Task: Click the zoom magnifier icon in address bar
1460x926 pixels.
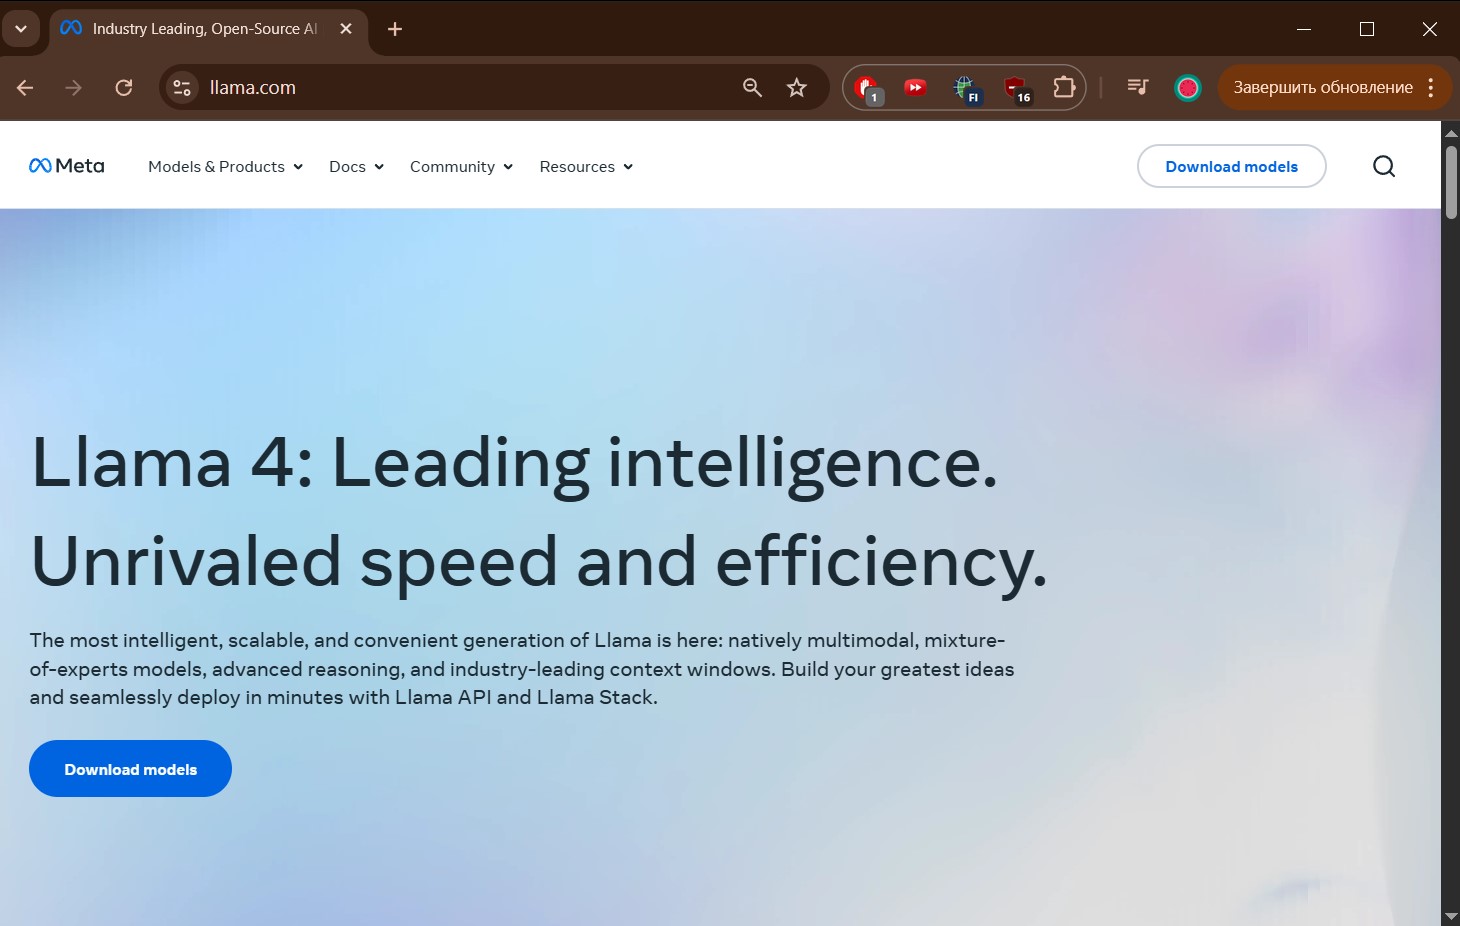Action: click(752, 88)
